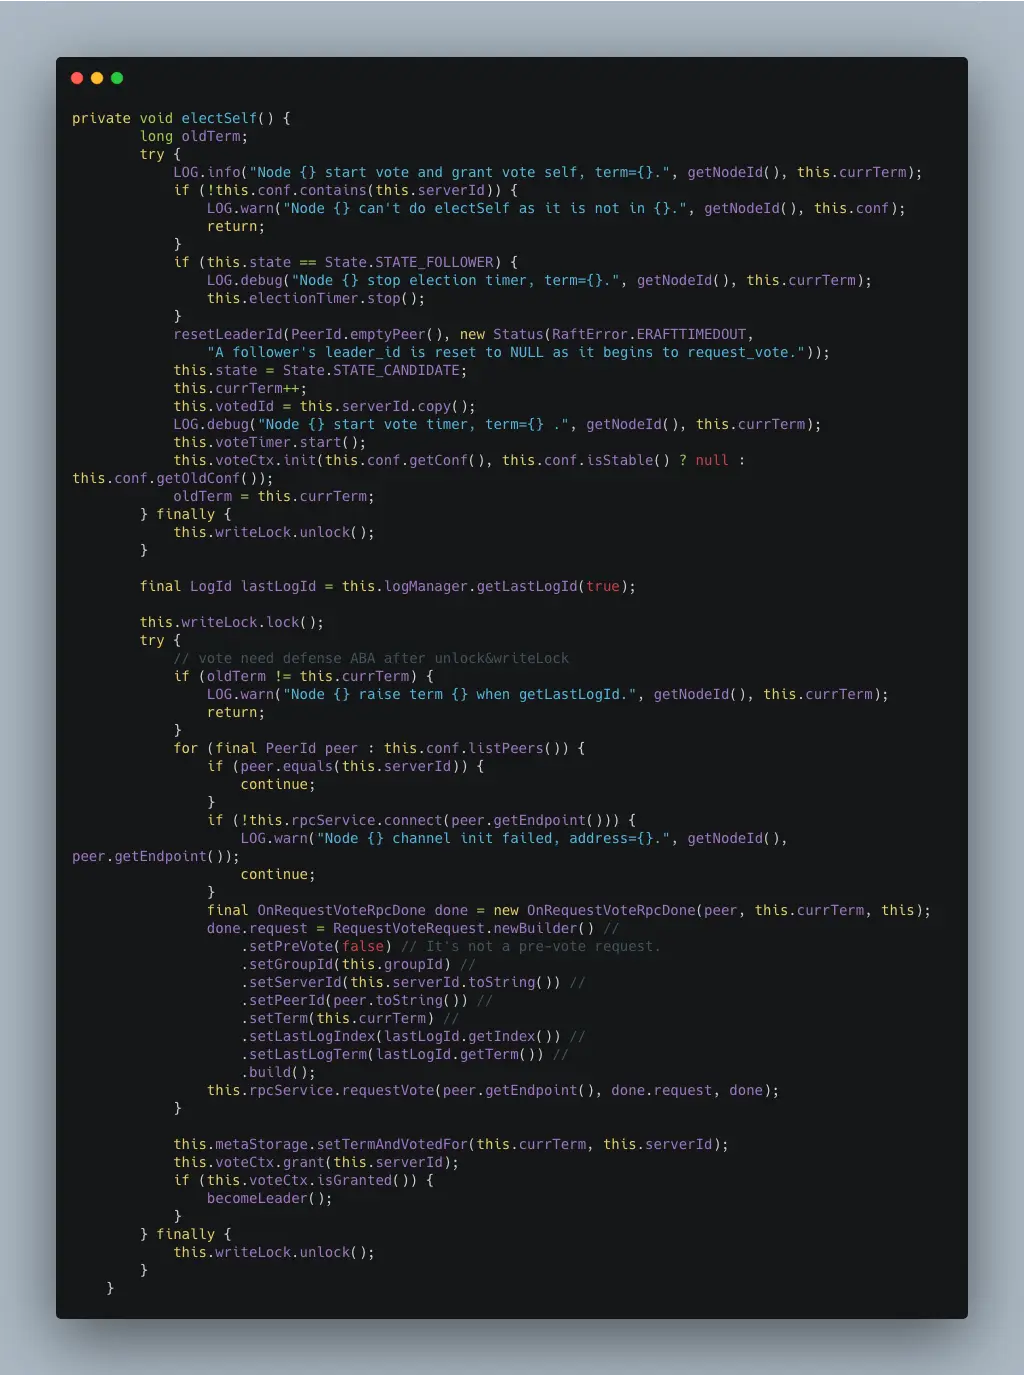1024x1375 pixels.
Task: Click 'this.rpcService.requestVote(peer.getEndpoint()' line
Action: [493, 1090]
